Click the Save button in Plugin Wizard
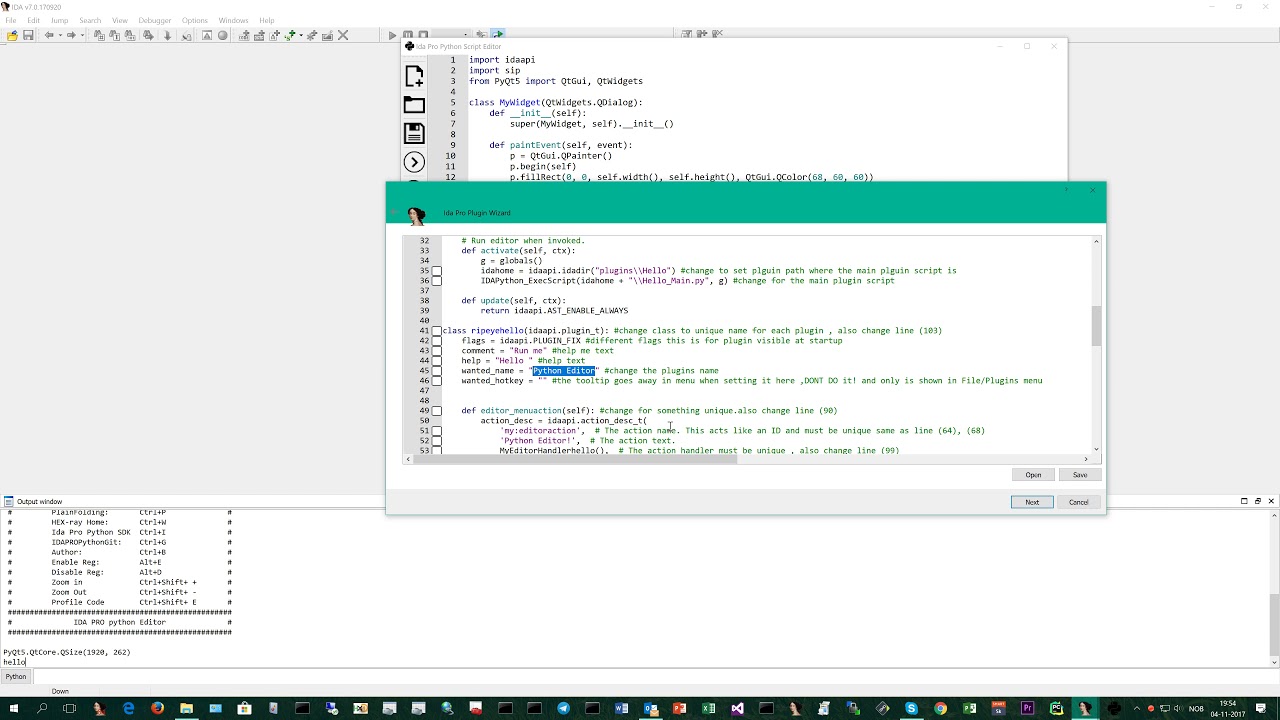The width and height of the screenshot is (1280, 720). coord(1080,475)
